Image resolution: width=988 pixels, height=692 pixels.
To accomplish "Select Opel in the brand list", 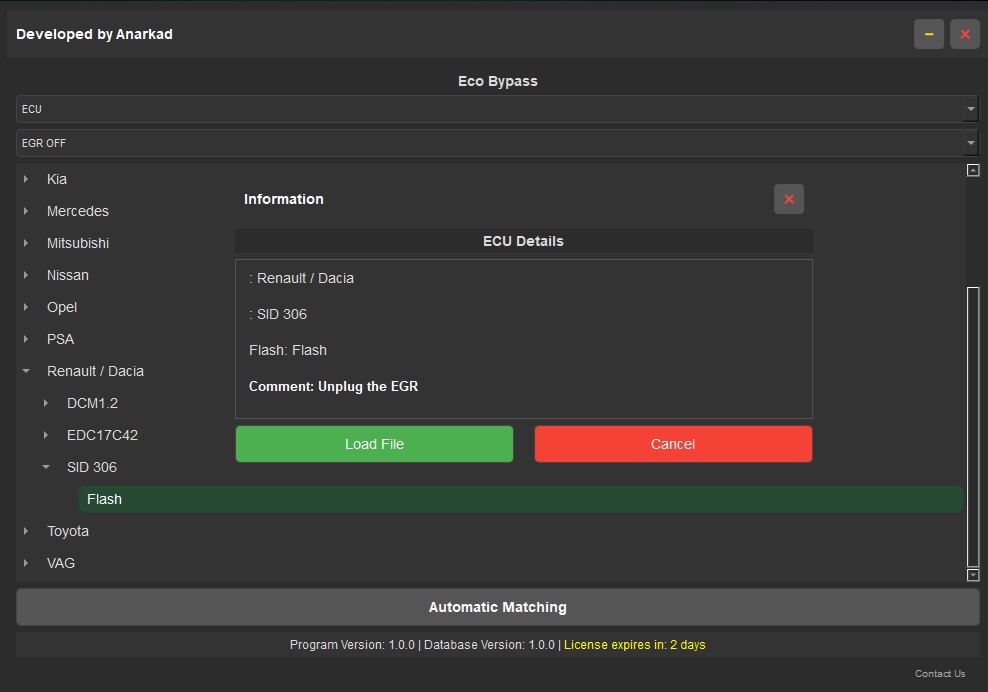I will tap(62, 307).
